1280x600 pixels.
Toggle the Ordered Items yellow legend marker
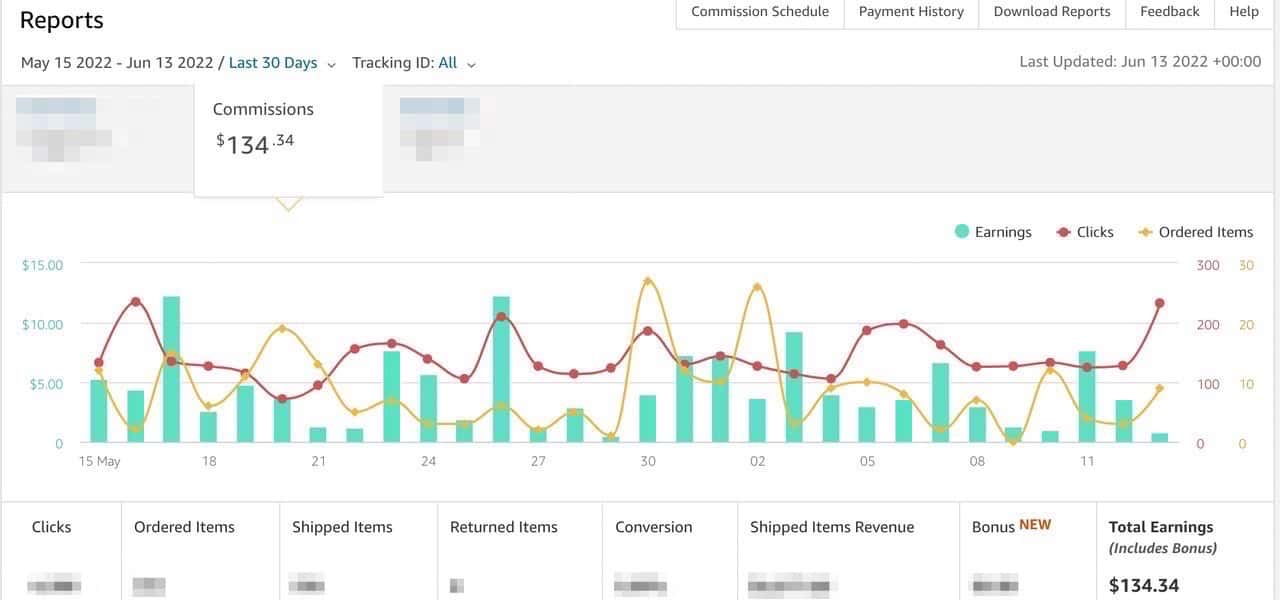pyautogui.click(x=1144, y=231)
